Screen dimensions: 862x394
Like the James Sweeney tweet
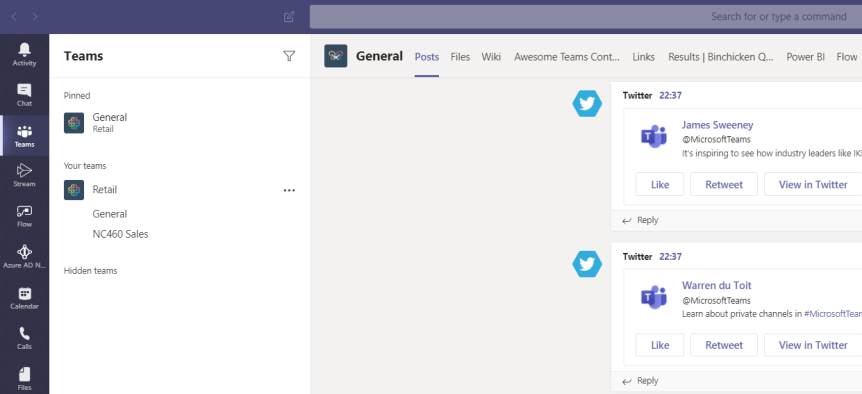pos(660,184)
